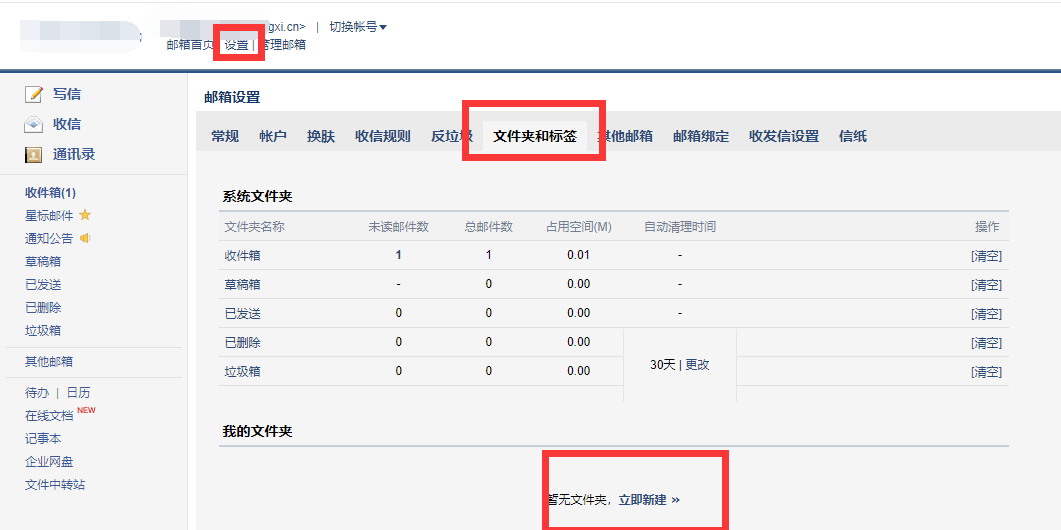Switch to the 常规 settings tab
The width and height of the screenshot is (1061, 530).
[x=225, y=136]
